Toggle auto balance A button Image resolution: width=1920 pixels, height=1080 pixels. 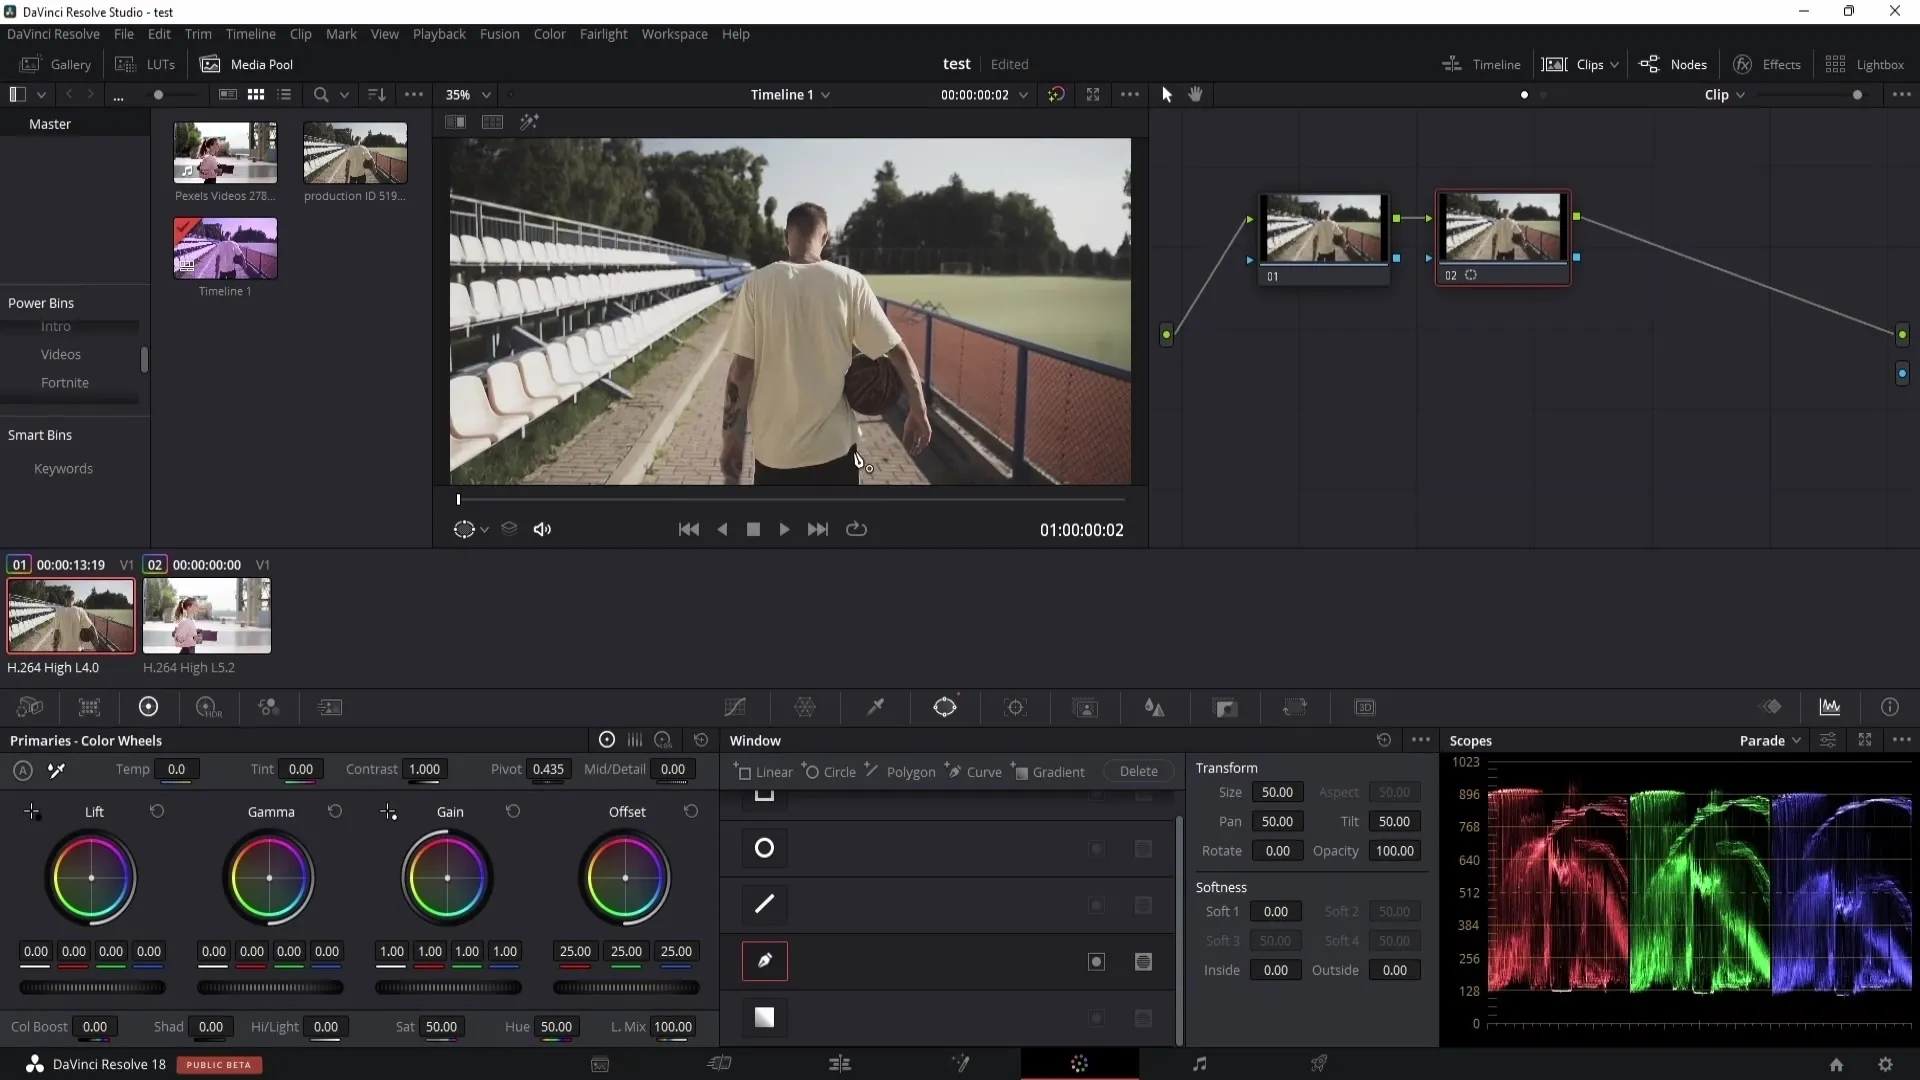[23, 770]
